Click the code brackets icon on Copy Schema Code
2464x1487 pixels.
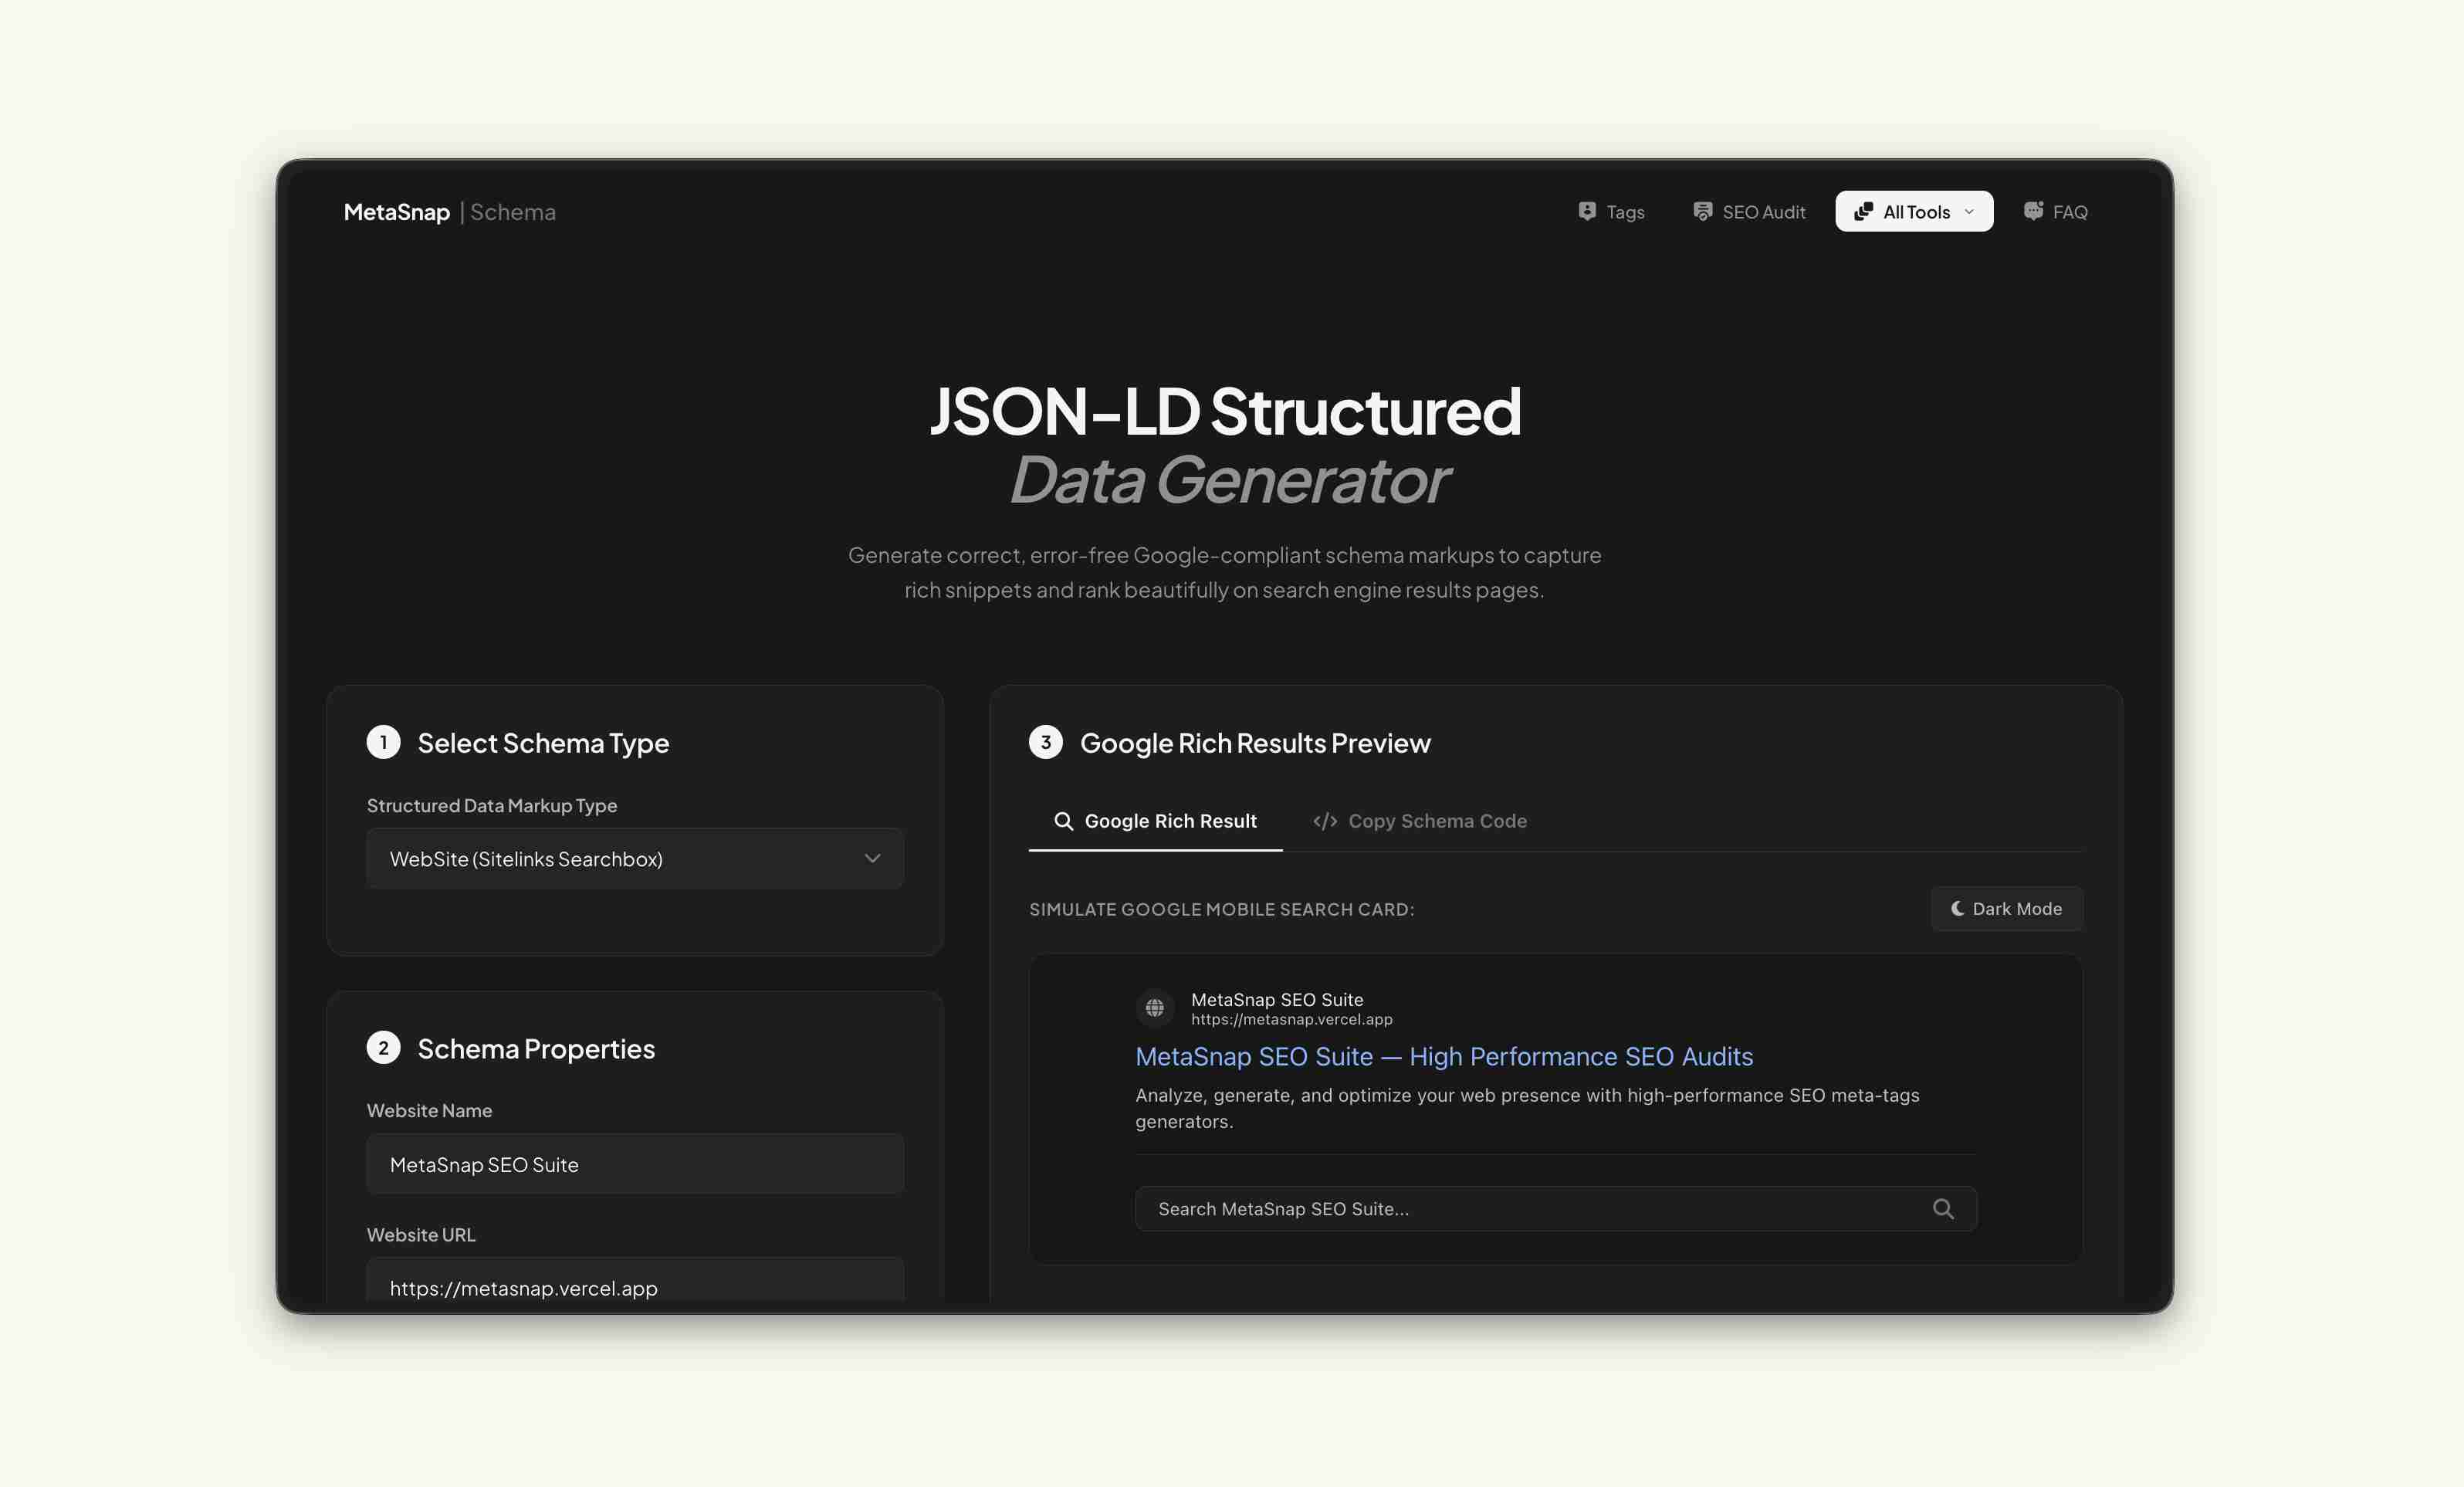click(1325, 821)
